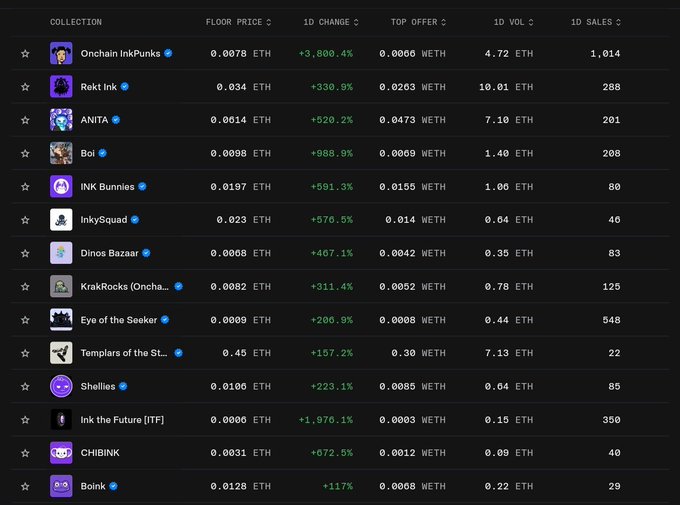
Task: Click Dinos Bazaar collection icon
Action: (61, 253)
